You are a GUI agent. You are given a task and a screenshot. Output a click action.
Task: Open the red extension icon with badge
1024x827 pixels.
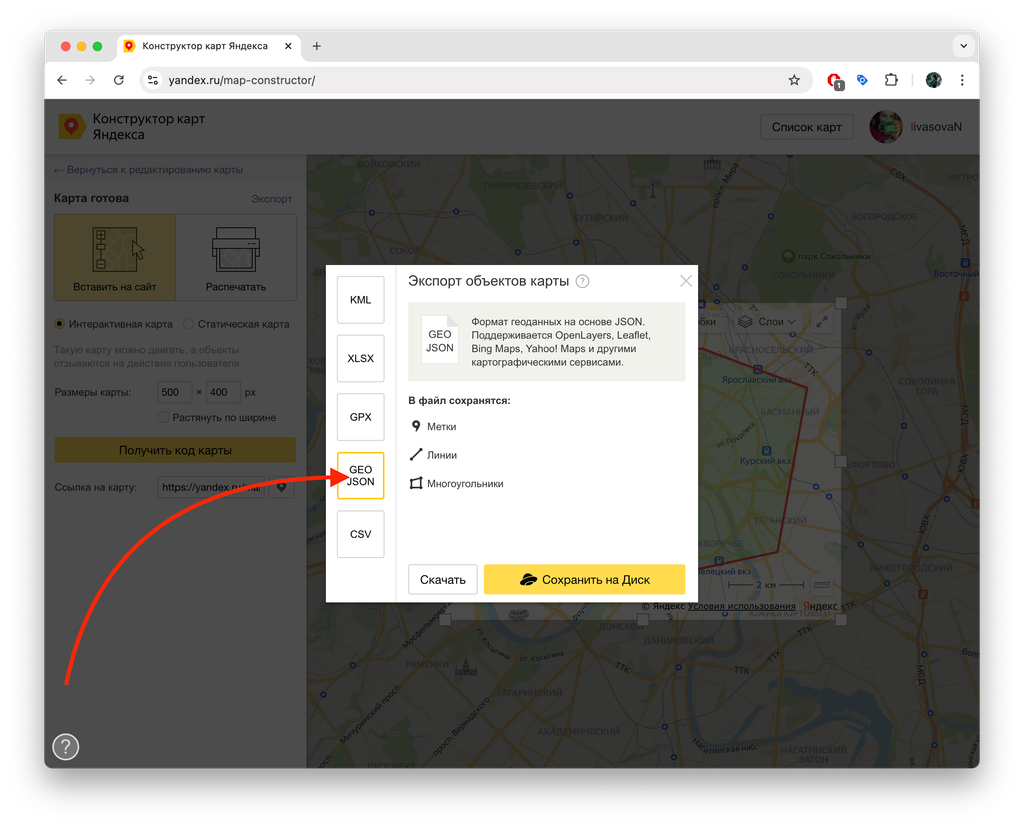[x=835, y=80]
